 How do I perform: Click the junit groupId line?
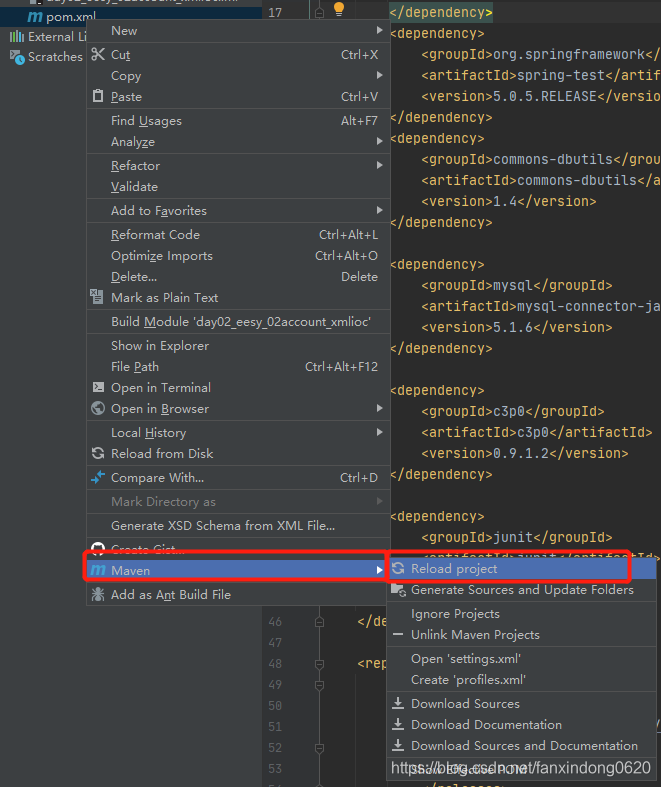tap(517, 537)
